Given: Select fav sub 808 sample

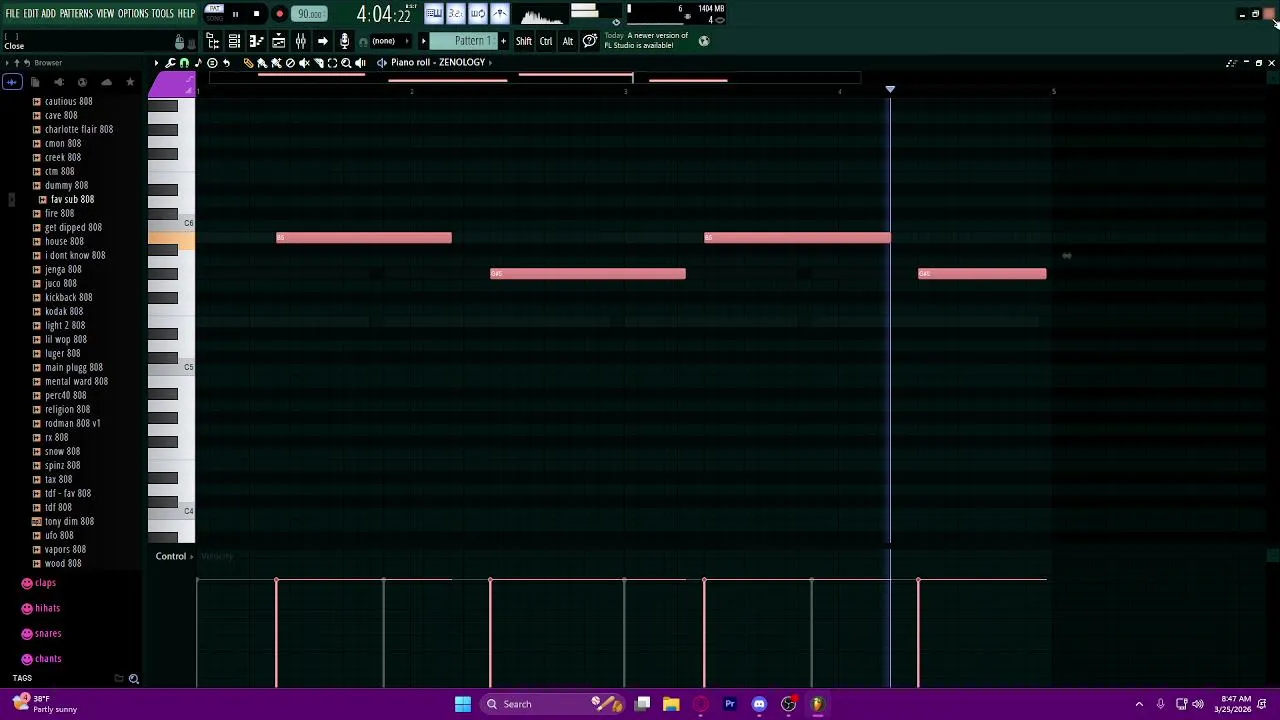Looking at the screenshot, I should [72, 199].
